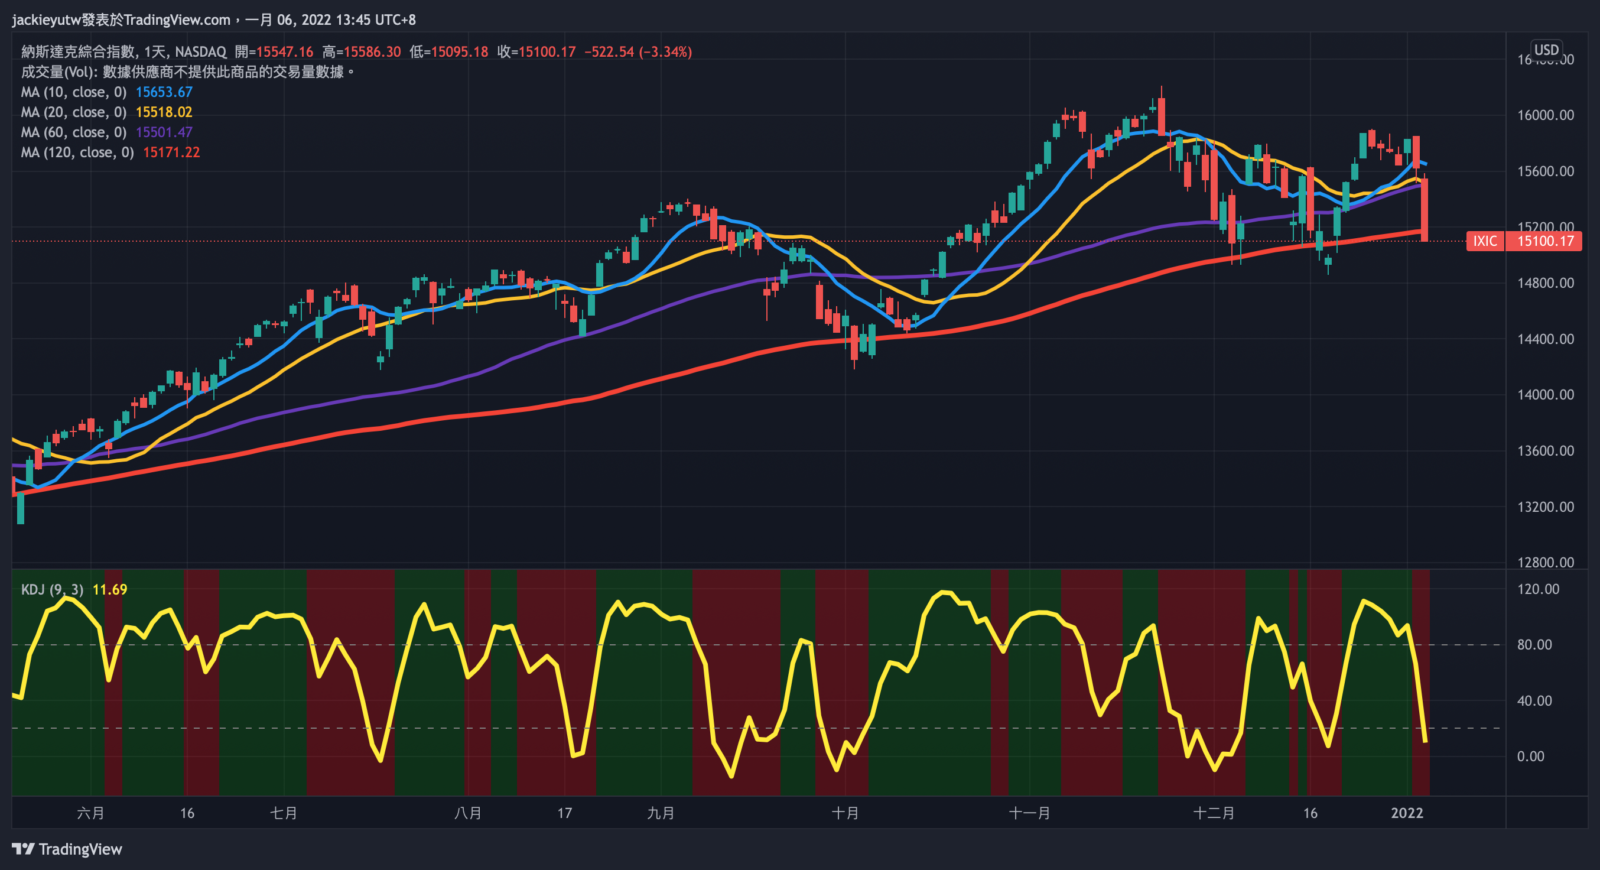
Task: Click the MA (120, close, 0) legend
Action: 78,152
